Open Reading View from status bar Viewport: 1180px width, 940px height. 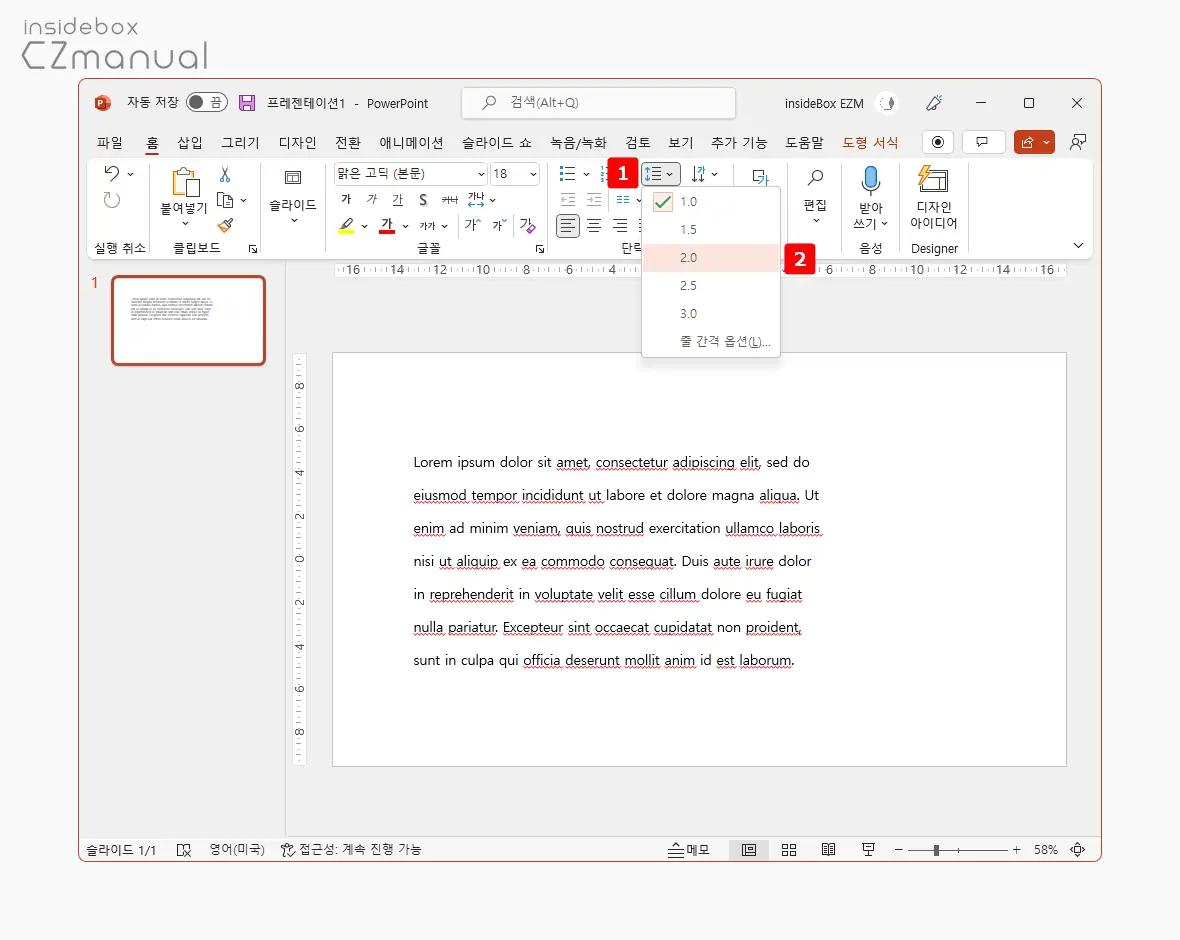pos(828,850)
